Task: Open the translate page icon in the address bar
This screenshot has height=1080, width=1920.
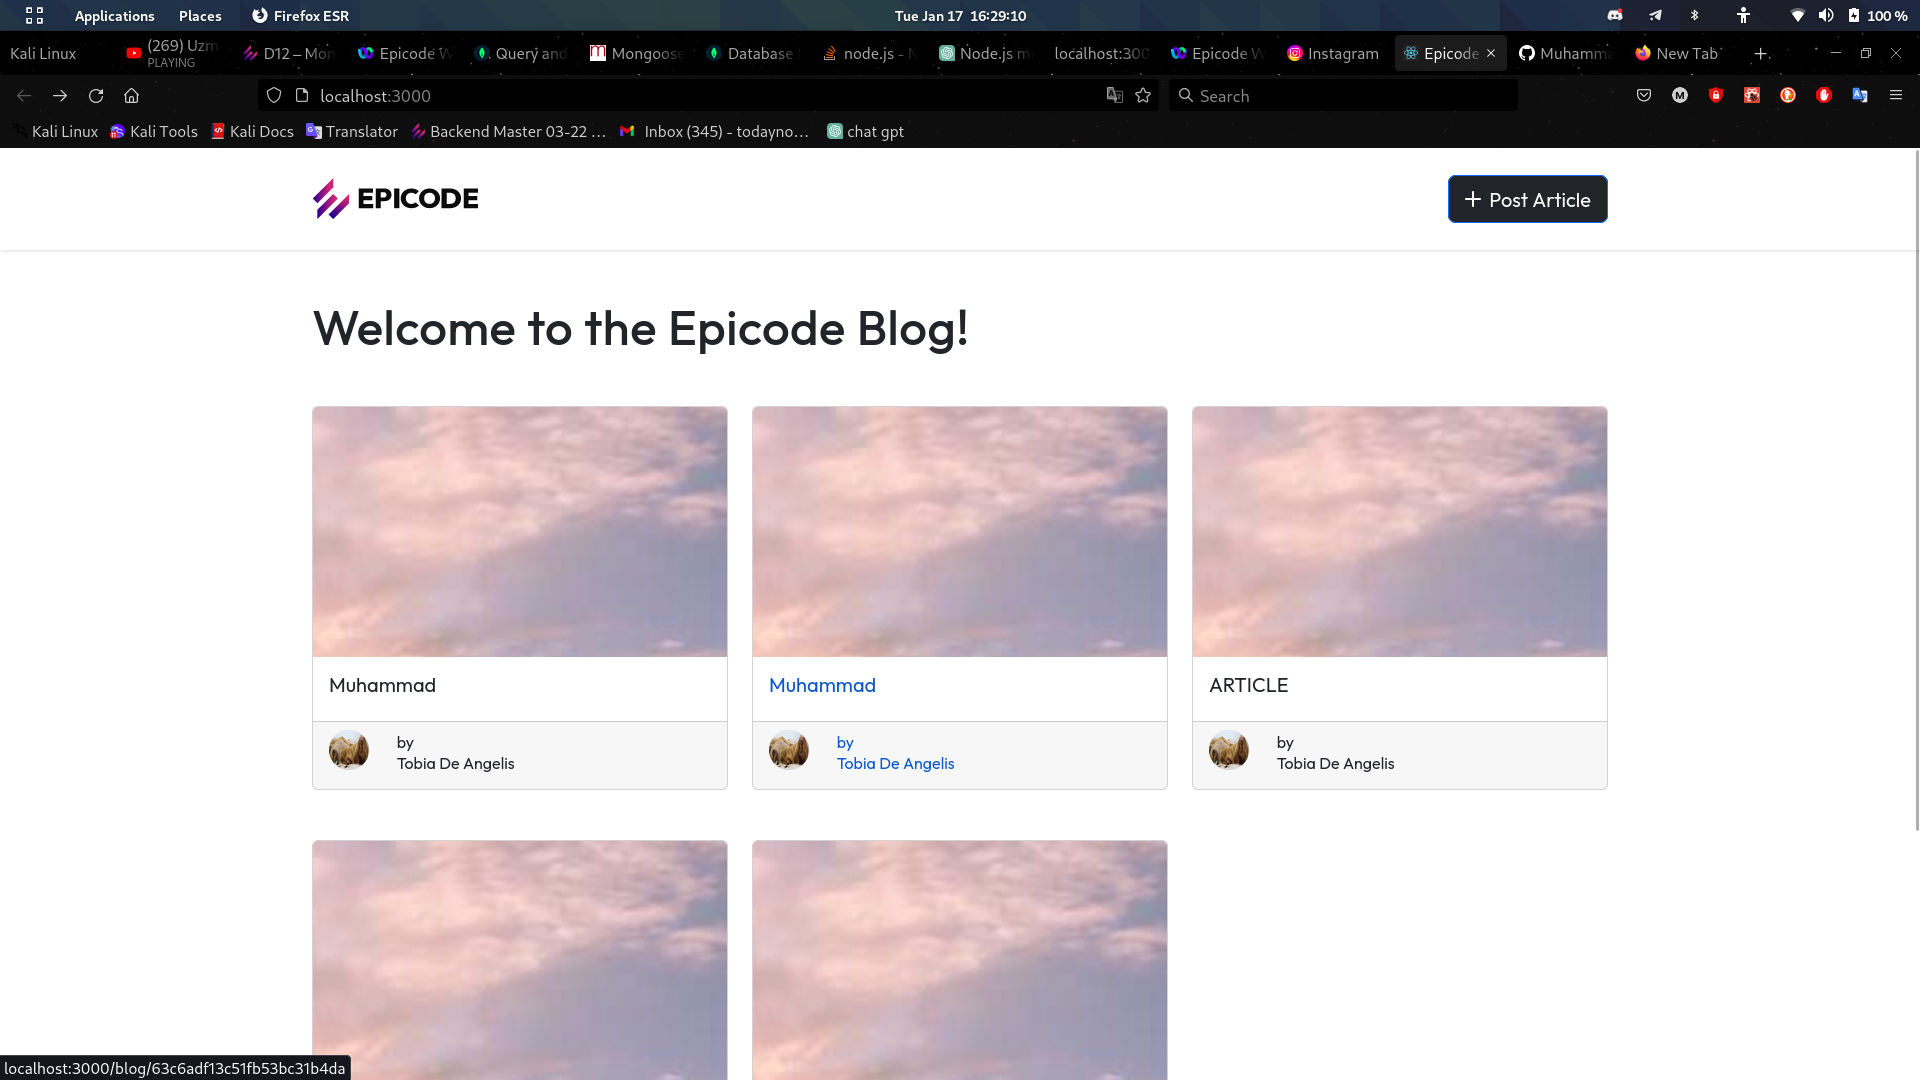Action: [x=1114, y=96]
